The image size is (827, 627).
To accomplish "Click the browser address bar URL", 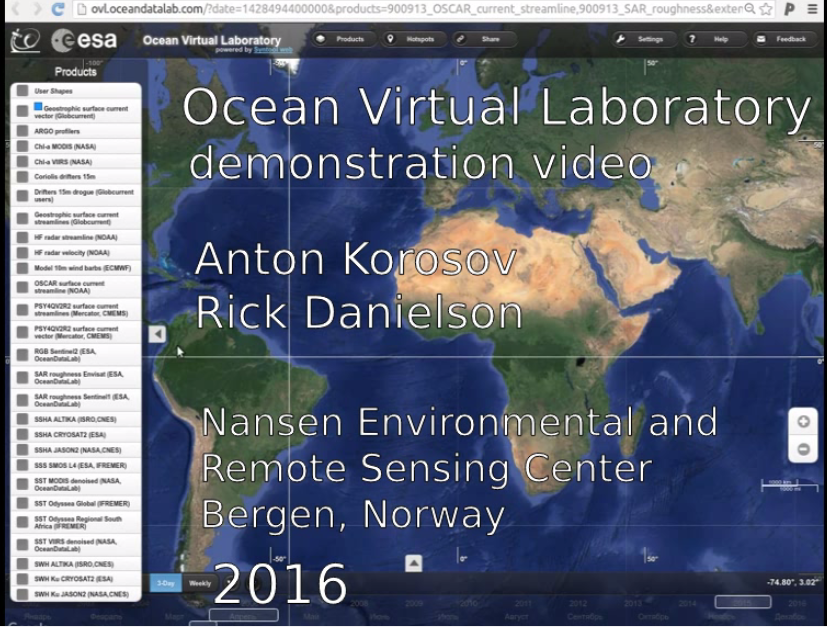I will coord(416,9).
